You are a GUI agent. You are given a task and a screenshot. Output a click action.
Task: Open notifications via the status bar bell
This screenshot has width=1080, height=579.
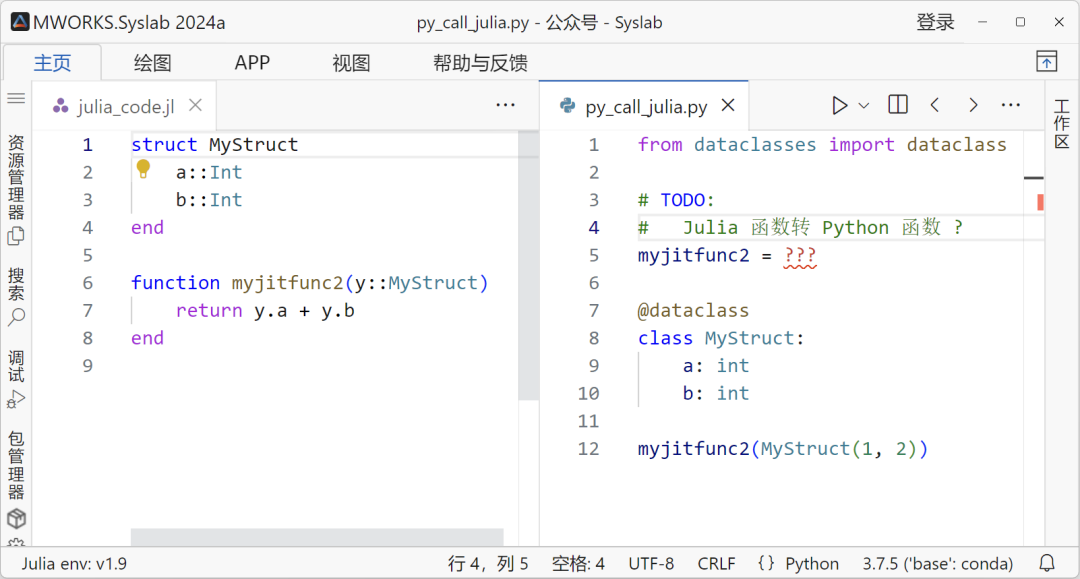click(x=1046, y=563)
